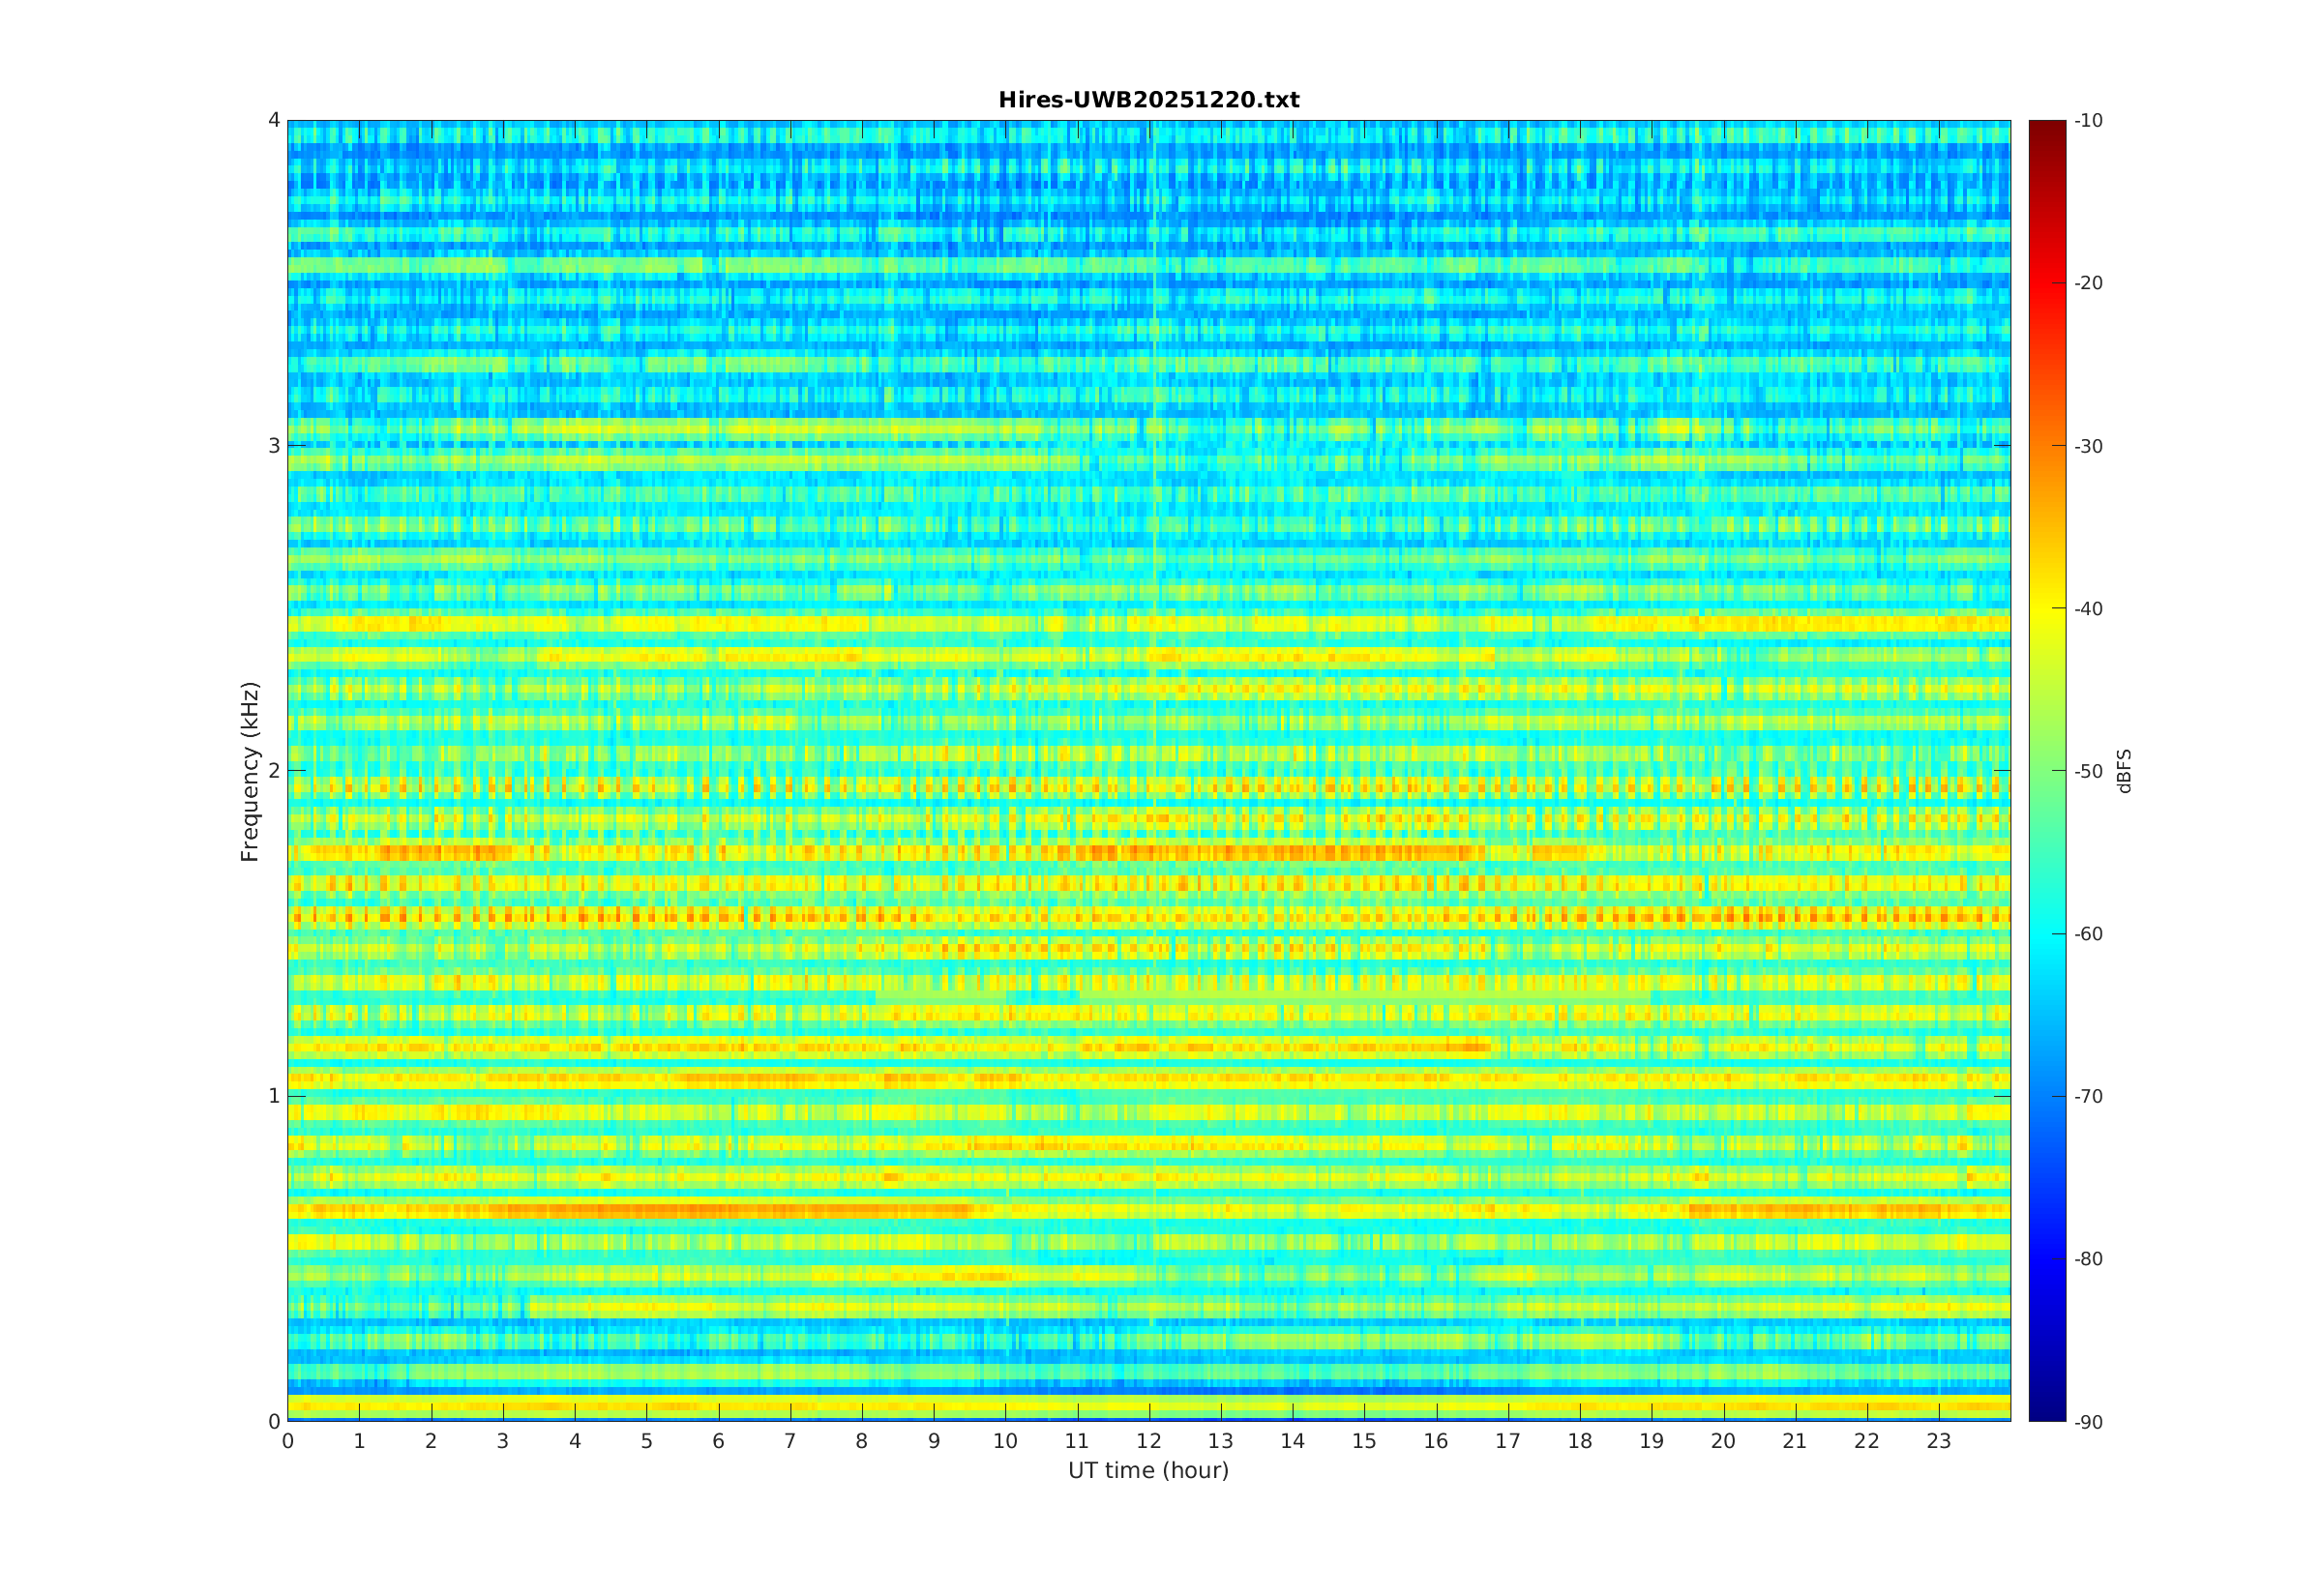Click the 'dBFS' colorbar label
The image size is (2322, 1596).
tap(2124, 771)
